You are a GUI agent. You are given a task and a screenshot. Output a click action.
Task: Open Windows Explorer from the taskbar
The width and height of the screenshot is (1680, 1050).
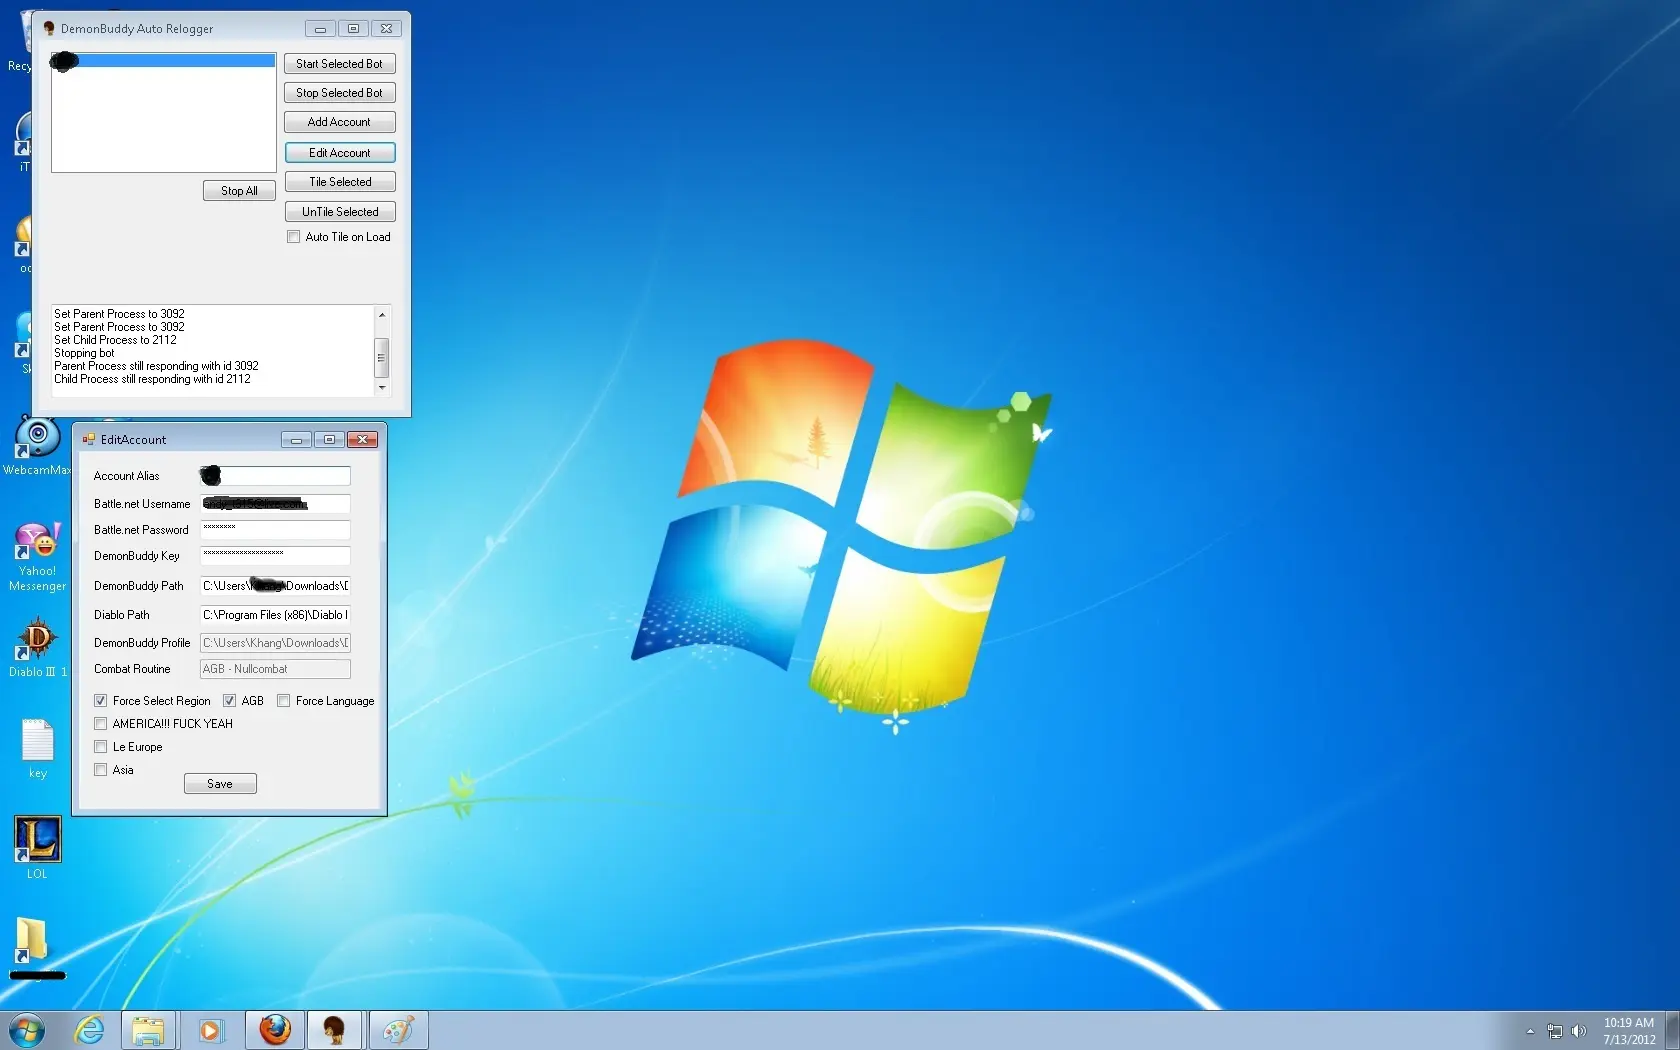[x=148, y=1030]
